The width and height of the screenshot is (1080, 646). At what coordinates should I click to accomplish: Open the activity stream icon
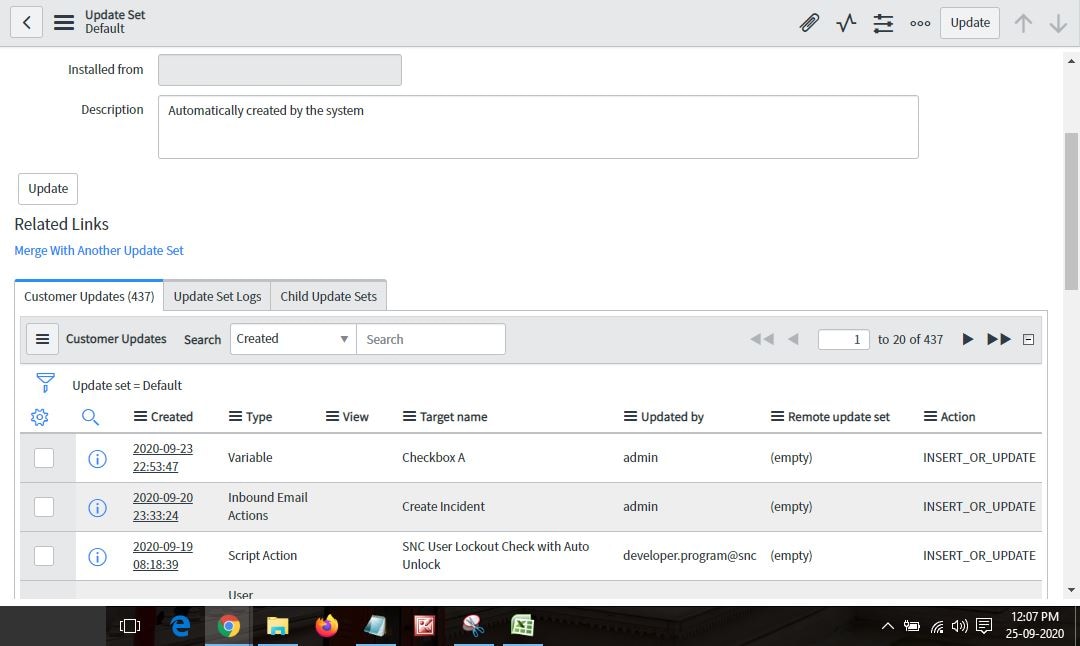click(846, 22)
